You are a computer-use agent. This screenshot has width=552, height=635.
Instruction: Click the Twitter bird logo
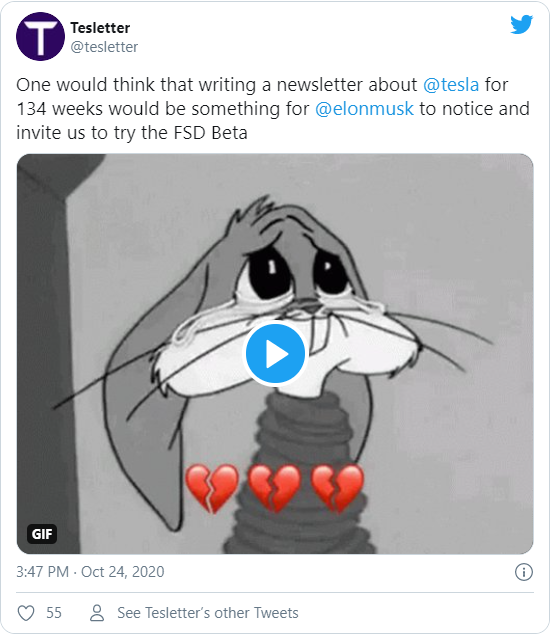(521, 25)
